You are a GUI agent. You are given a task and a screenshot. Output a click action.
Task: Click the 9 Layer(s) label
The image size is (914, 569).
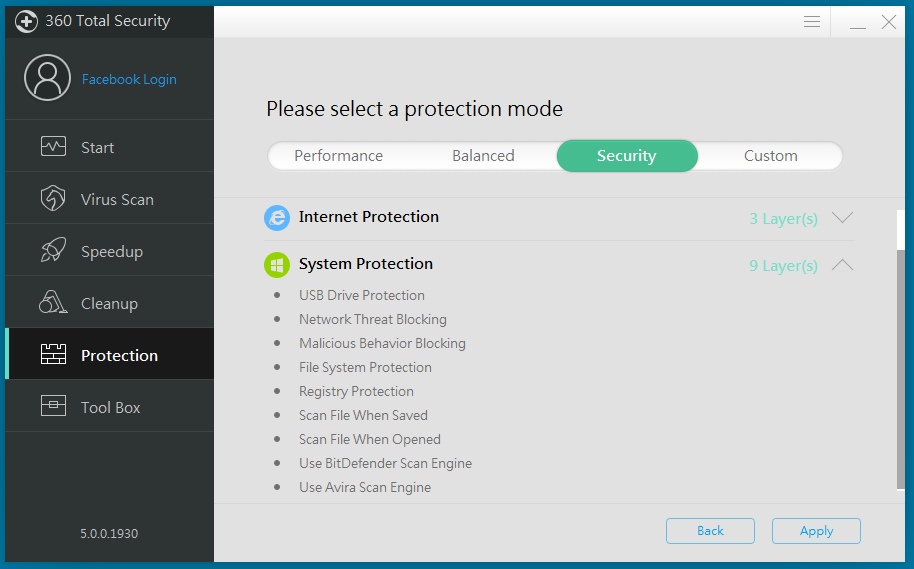[783, 266]
